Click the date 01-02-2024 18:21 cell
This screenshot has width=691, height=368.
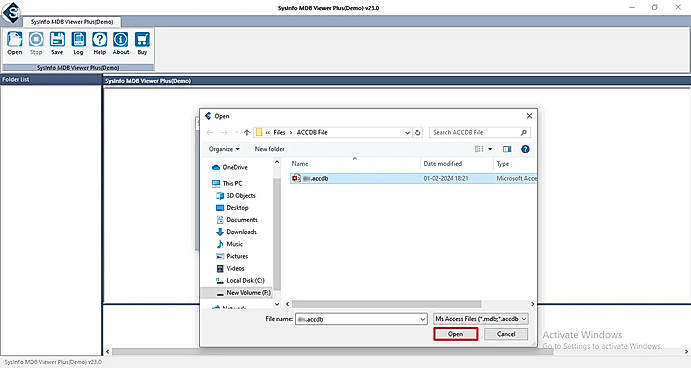point(446,178)
